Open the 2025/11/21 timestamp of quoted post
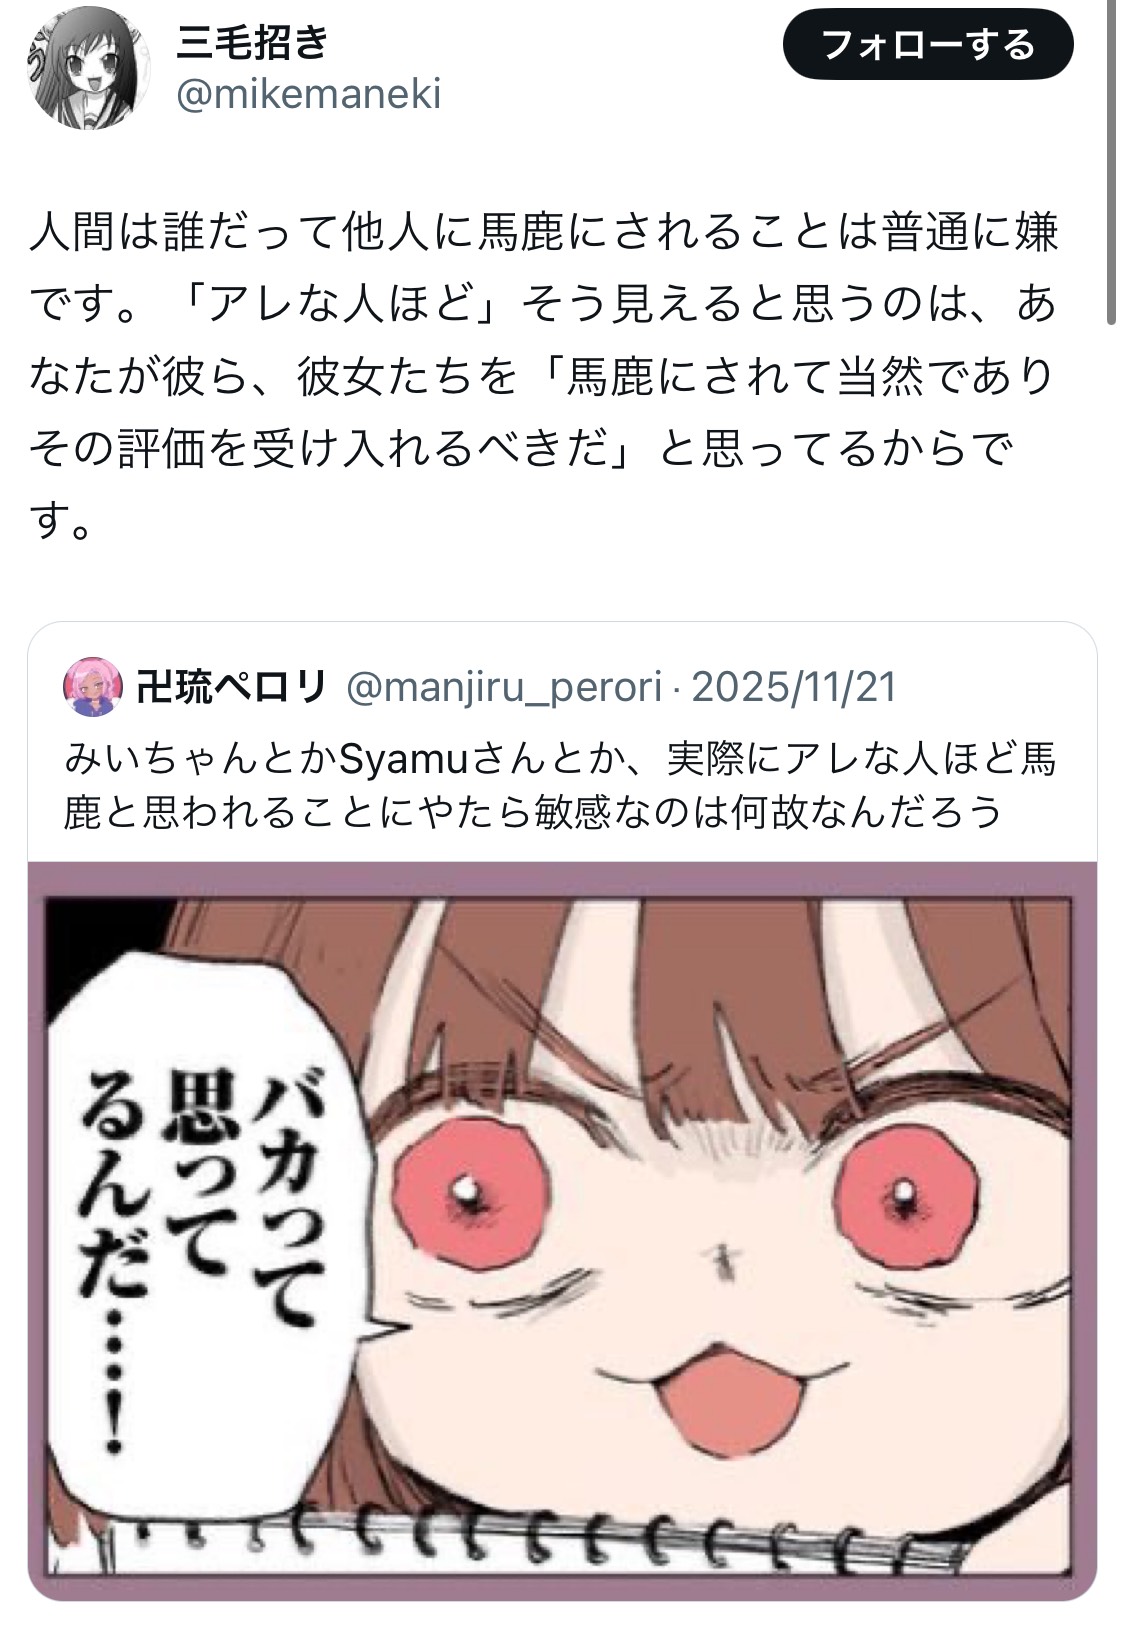Viewport: 1125px width, 1632px height. tap(794, 687)
